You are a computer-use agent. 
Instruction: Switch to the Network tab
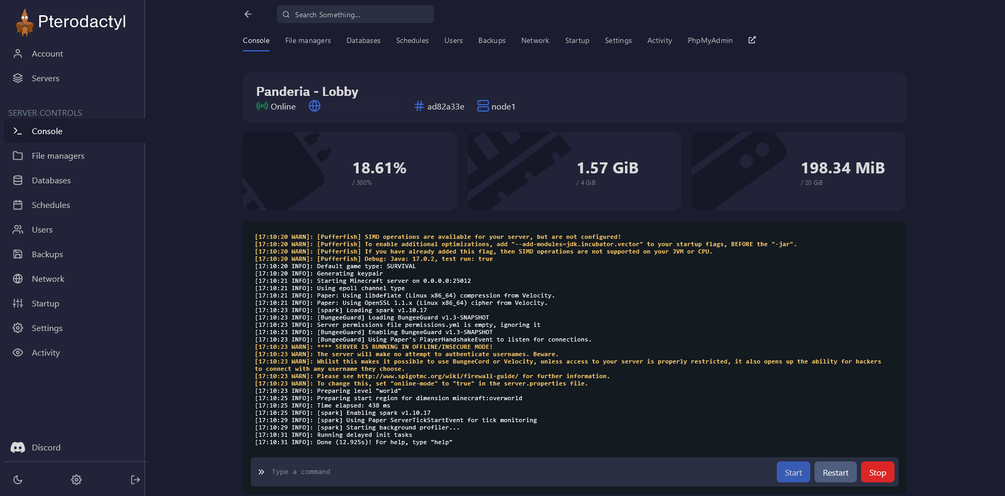(535, 40)
